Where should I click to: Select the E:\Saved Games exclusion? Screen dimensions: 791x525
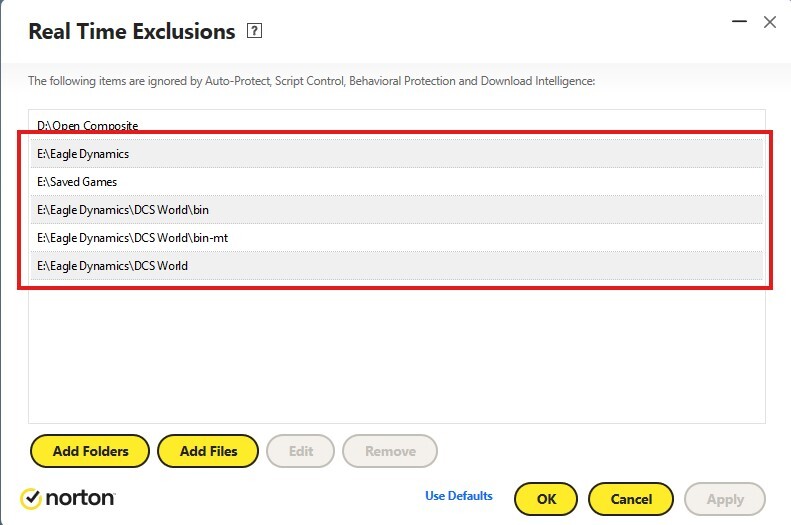pos(397,182)
